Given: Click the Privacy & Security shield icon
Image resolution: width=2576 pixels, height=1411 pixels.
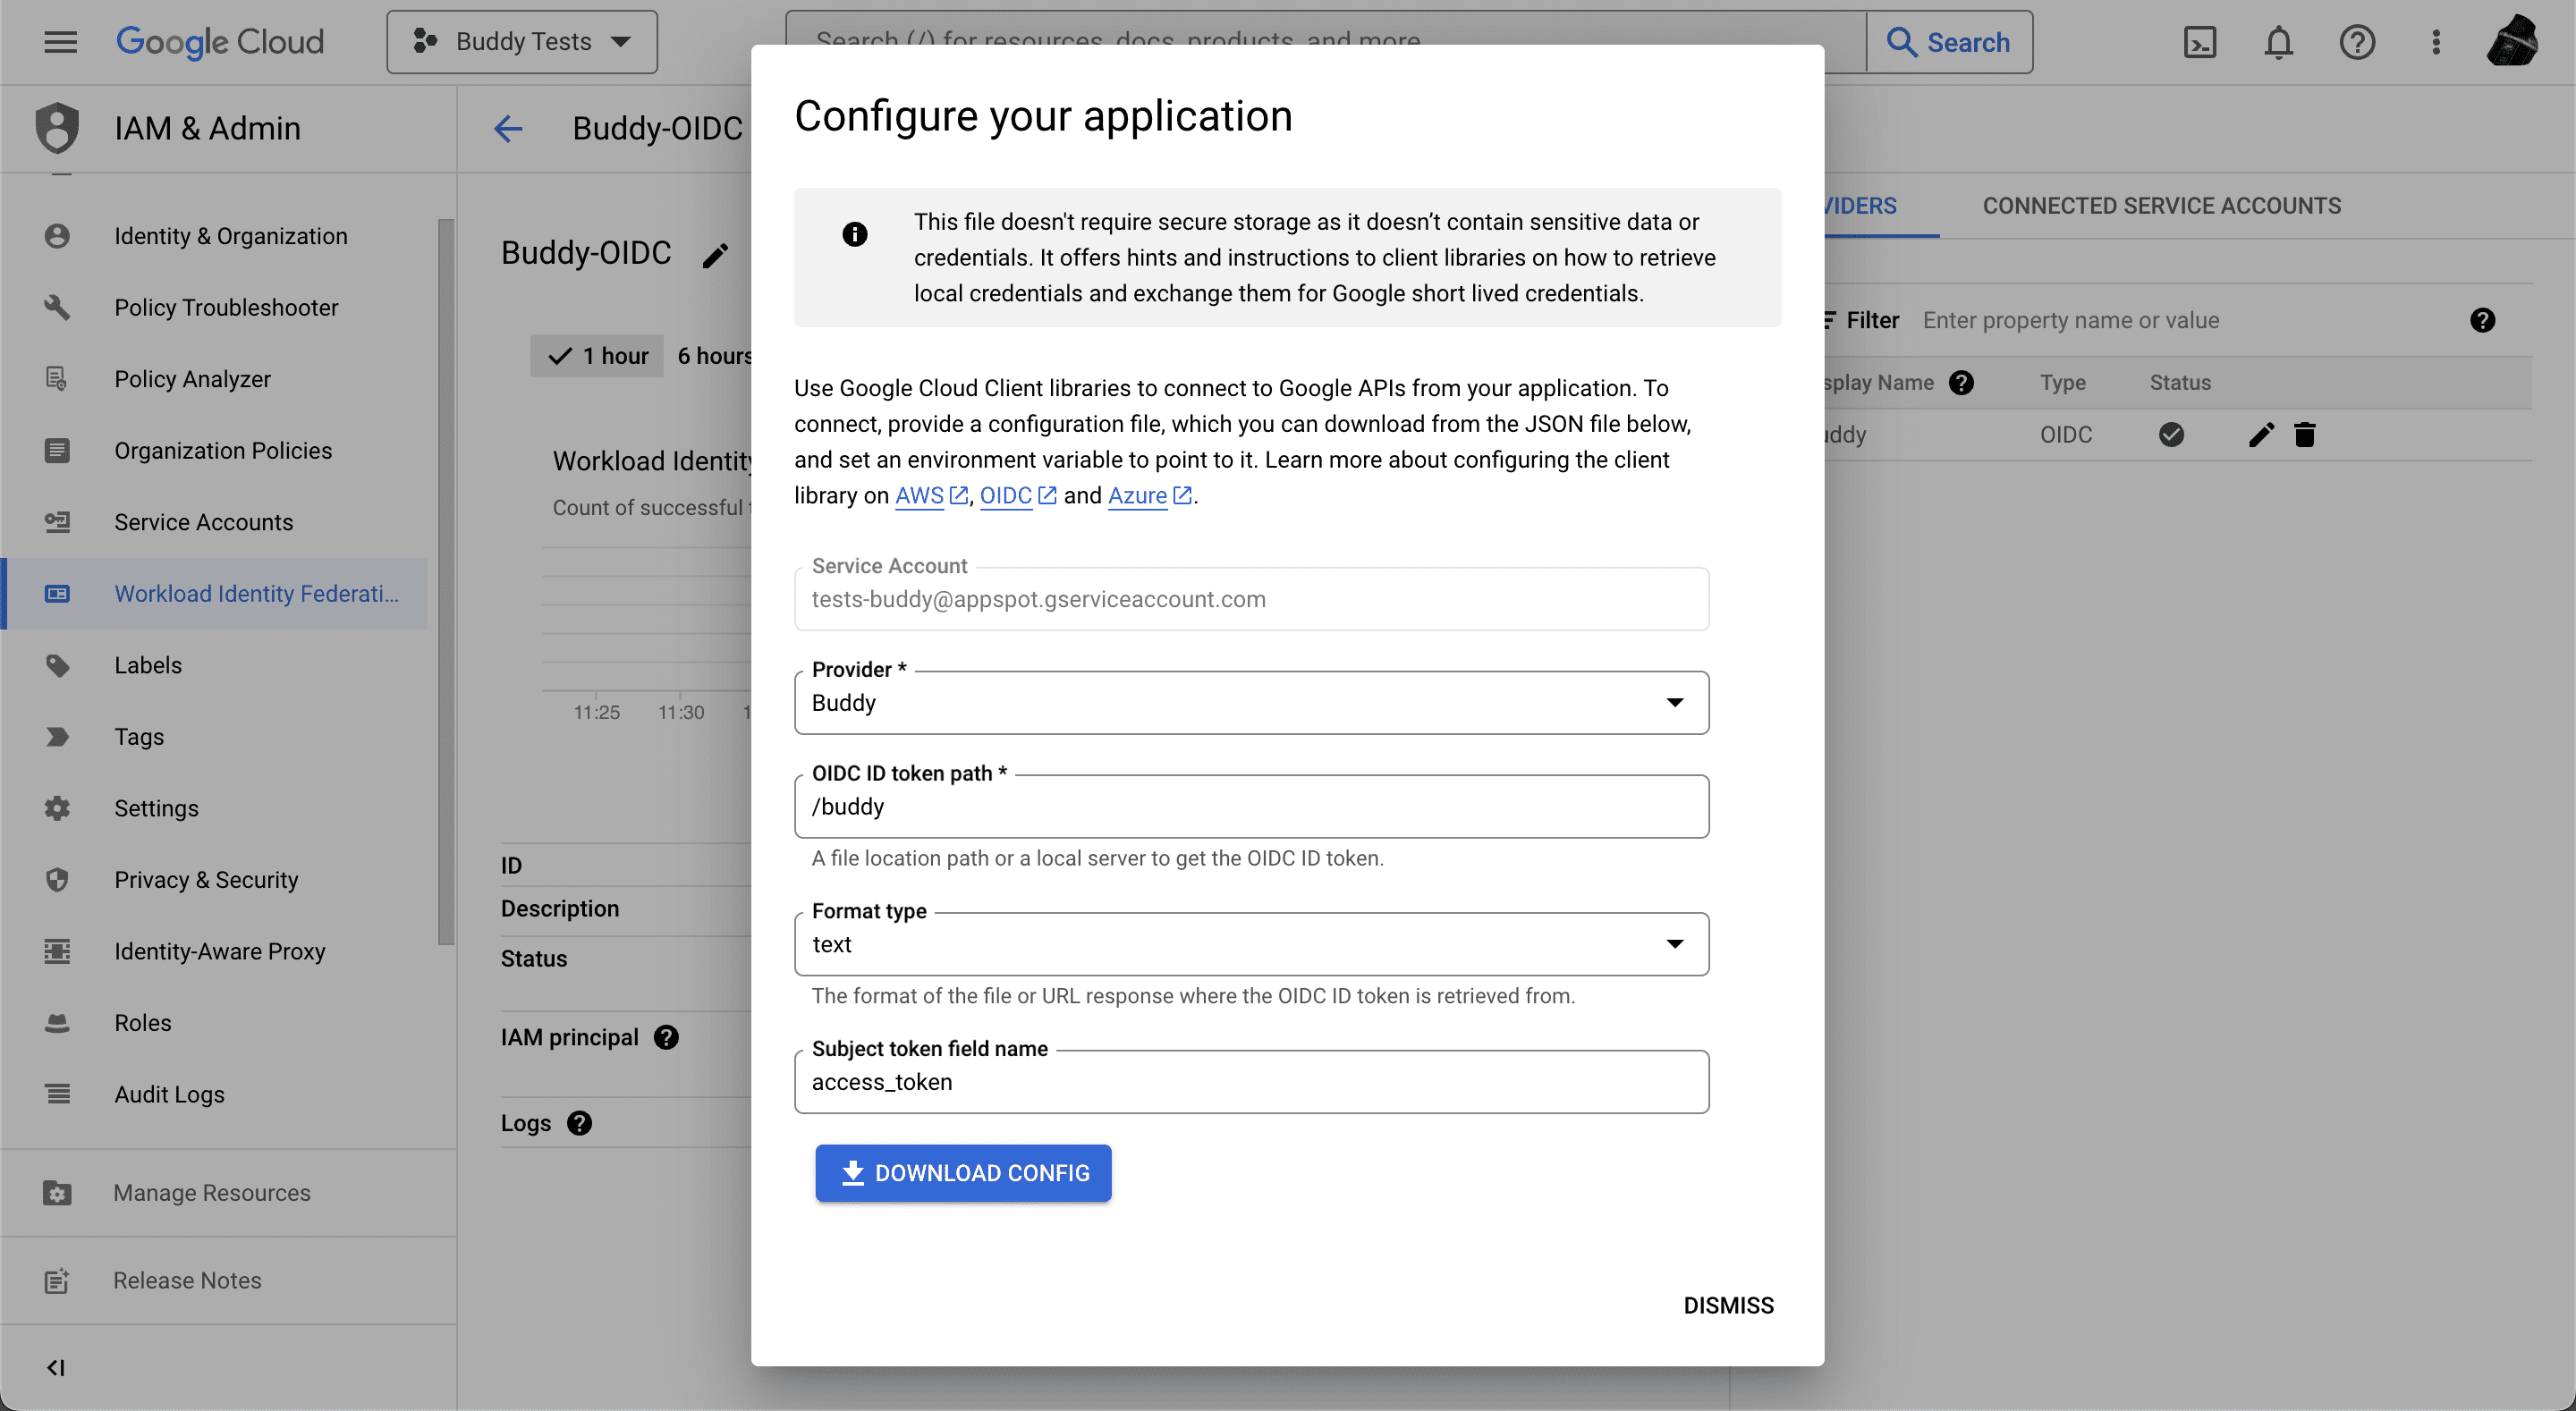Looking at the screenshot, I should (x=57, y=880).
